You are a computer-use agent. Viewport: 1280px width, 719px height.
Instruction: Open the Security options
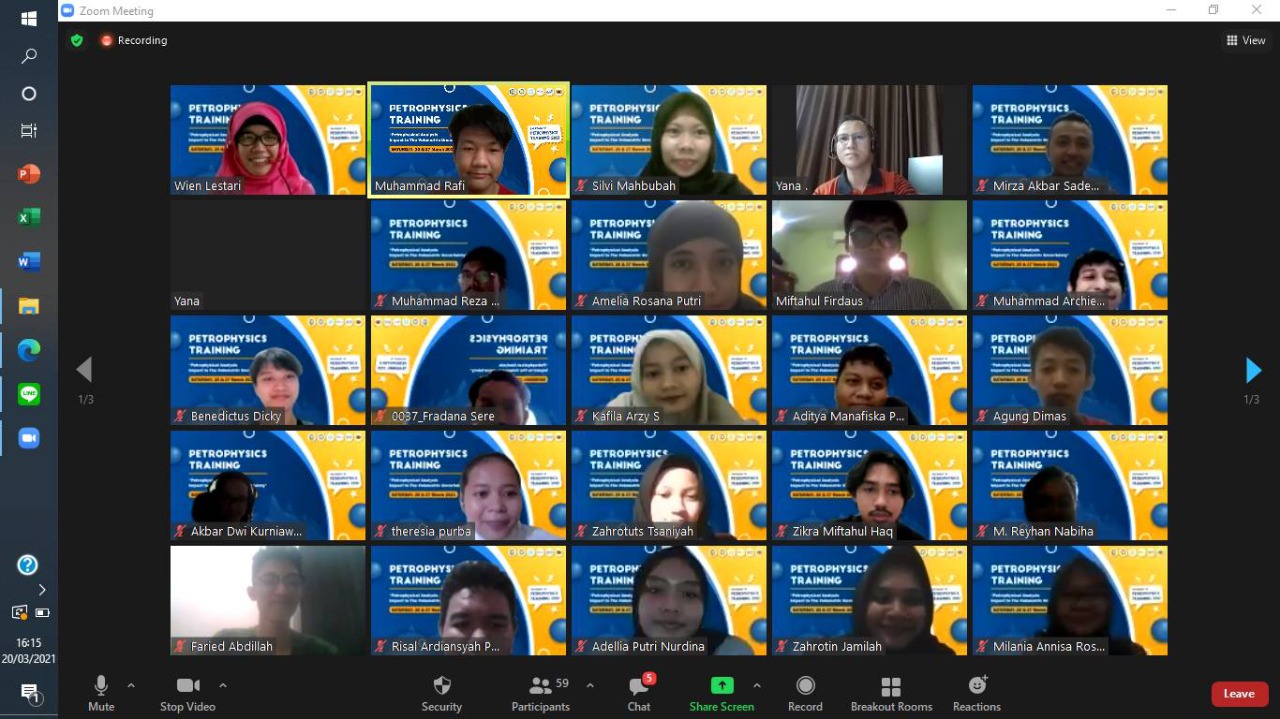point(441,690)
